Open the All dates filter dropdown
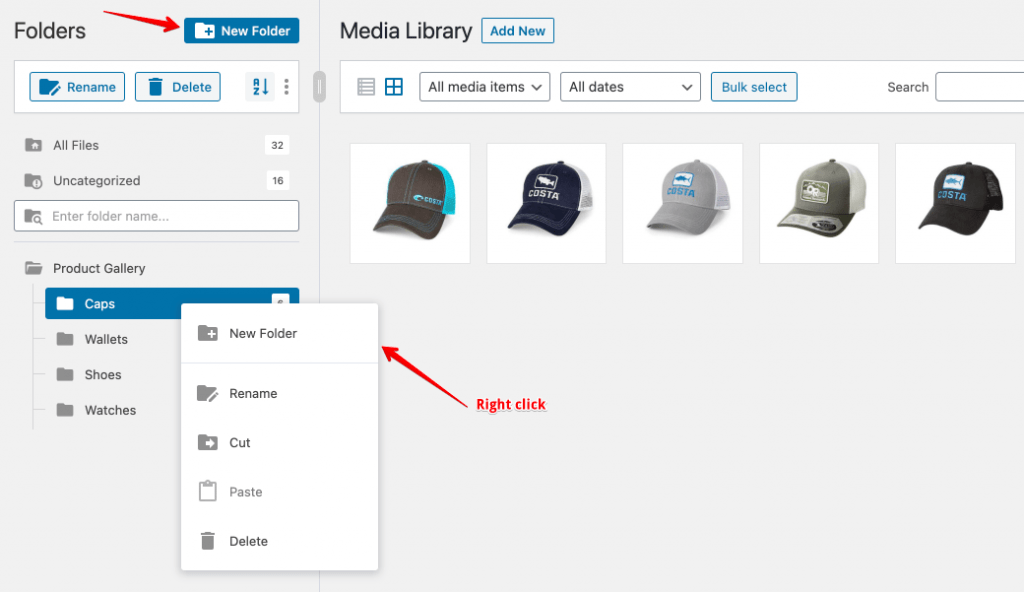The width and height of the screenshot is (1024, 592). click(x=630, y=86)
